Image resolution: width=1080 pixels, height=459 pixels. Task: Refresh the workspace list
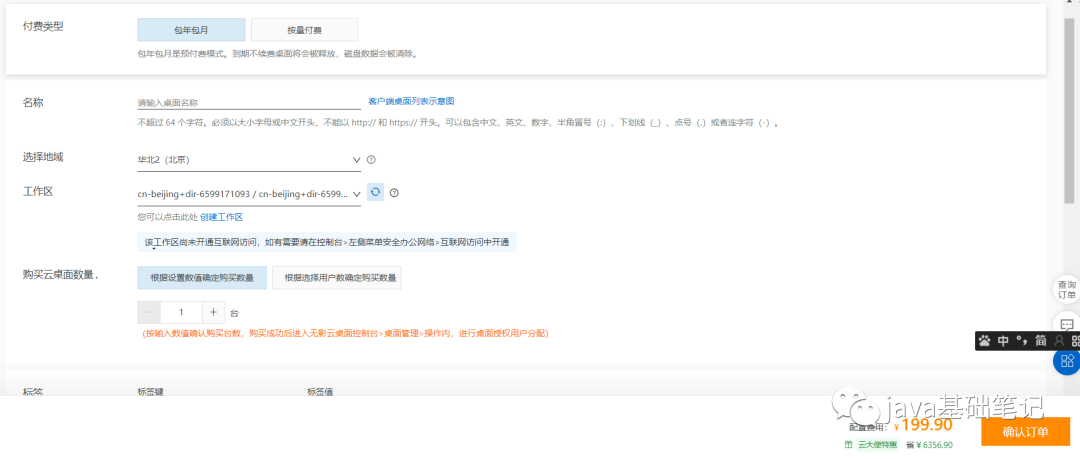point(375,192)
